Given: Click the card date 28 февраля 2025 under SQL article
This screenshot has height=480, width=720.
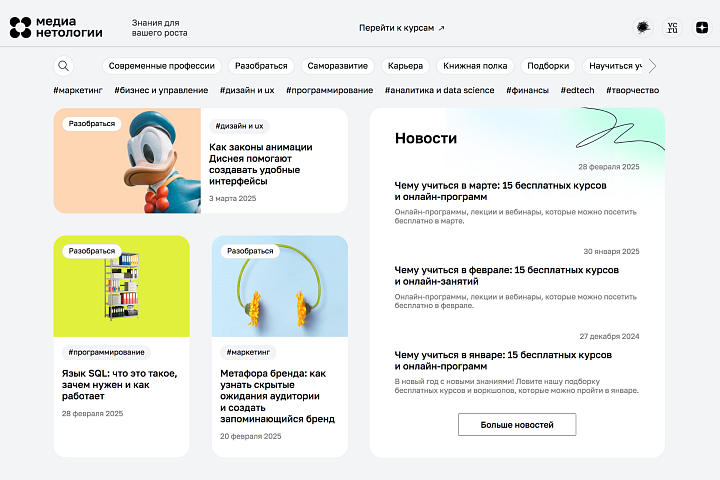Looking at the screenshot, I should [92, 413].
